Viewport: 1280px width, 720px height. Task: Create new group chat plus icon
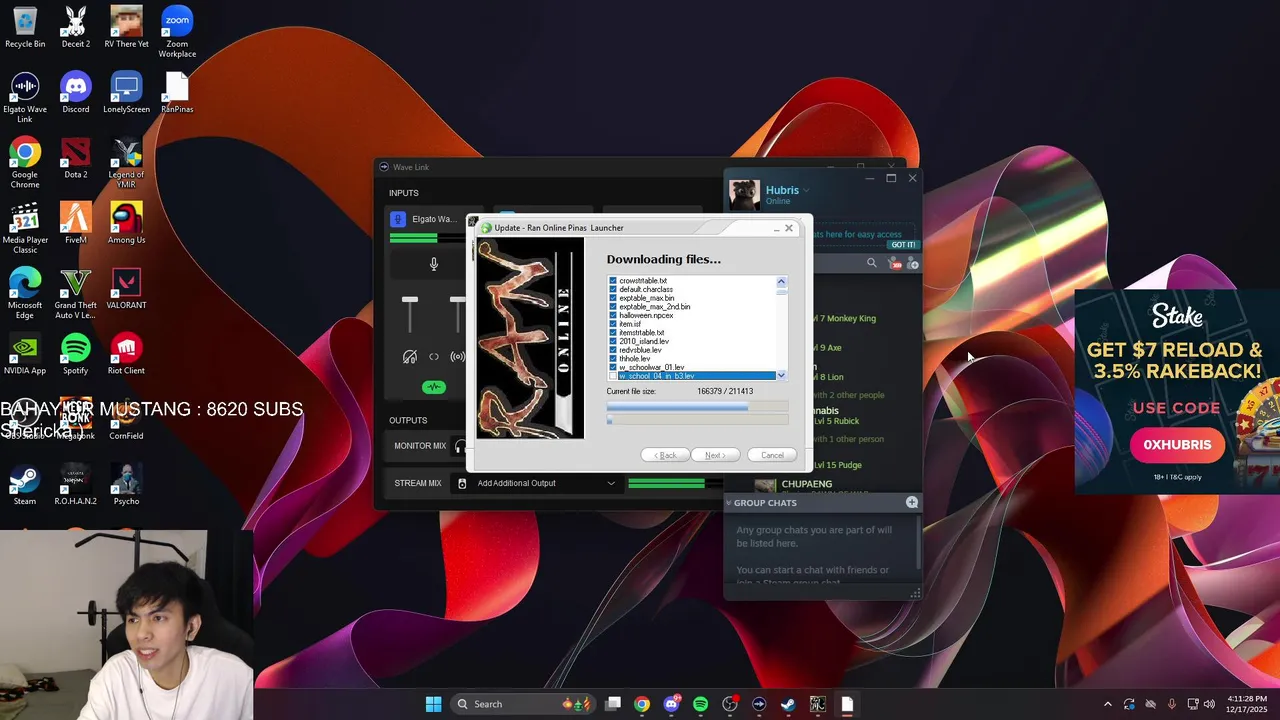[x=912, y=502]
